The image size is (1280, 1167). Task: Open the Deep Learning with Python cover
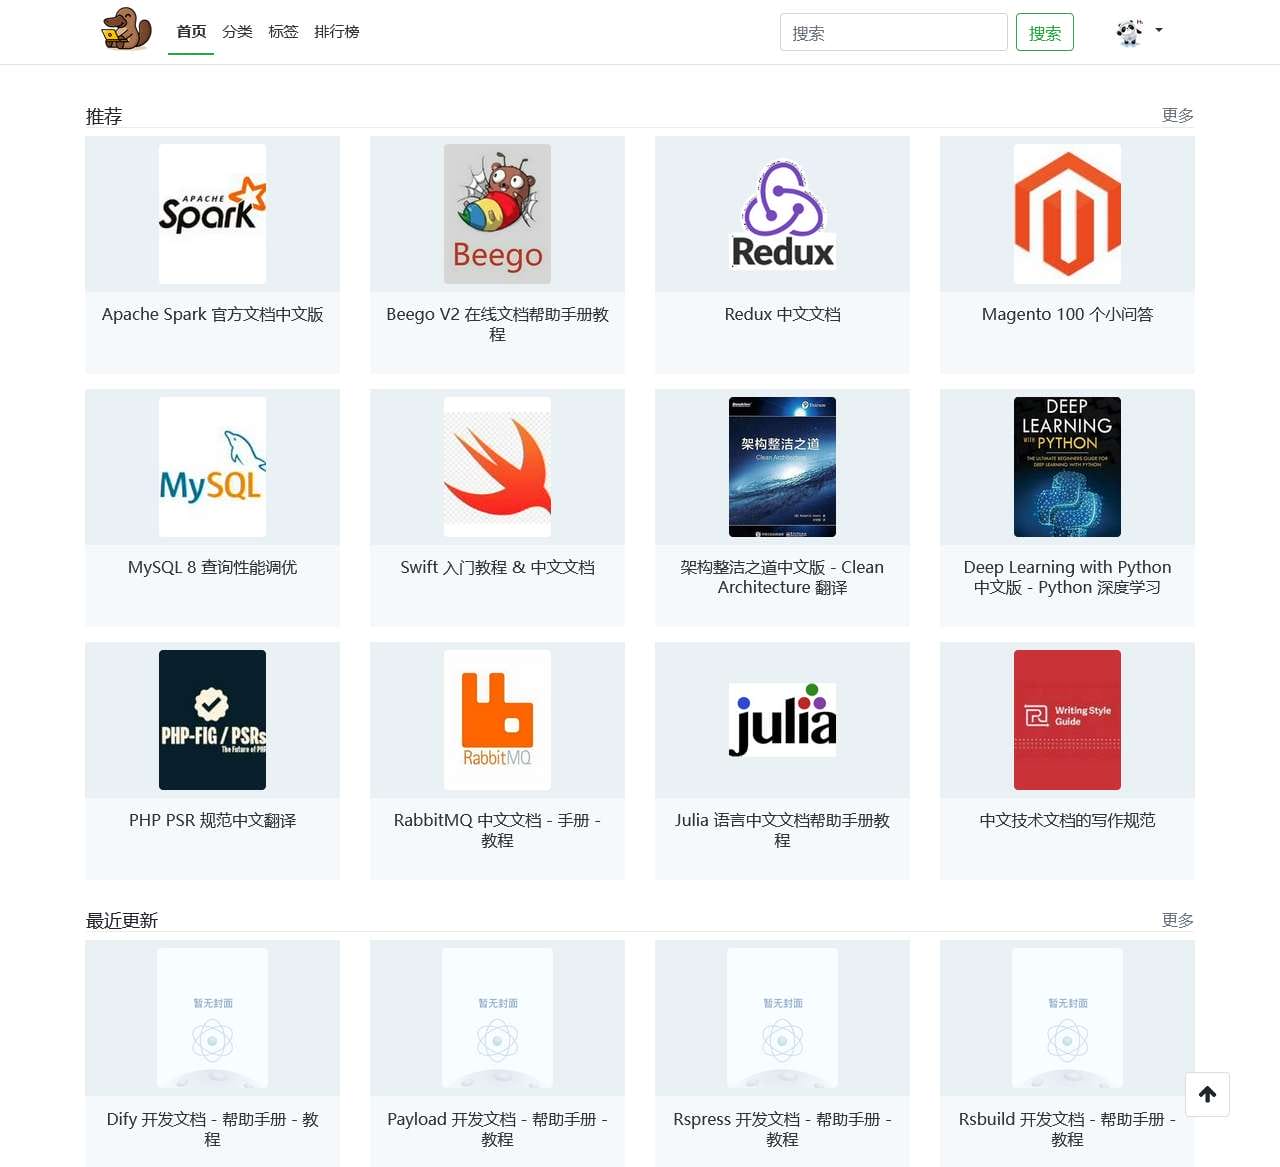pyautogui.click(x=1067, y=467)
